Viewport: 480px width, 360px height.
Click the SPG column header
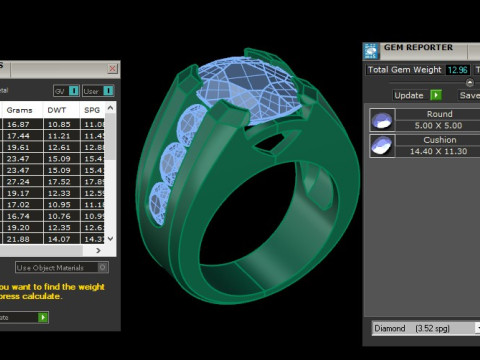(x=92, y=110)
